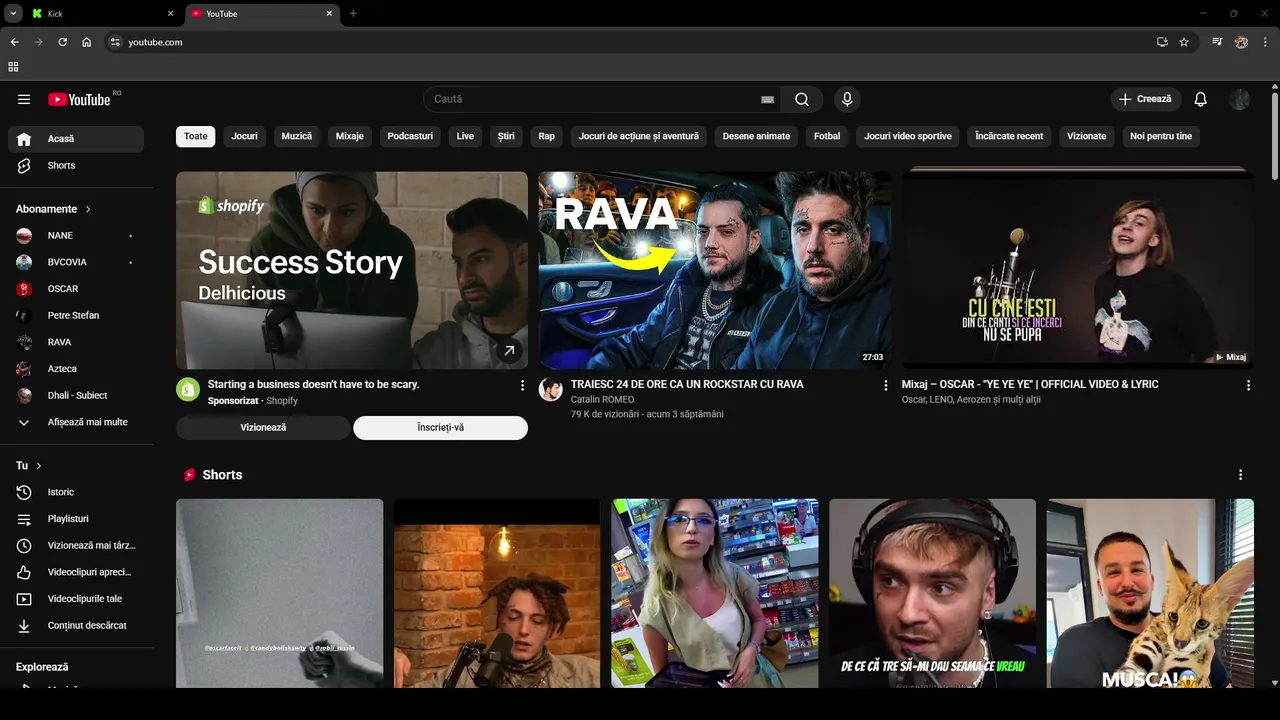The height and width of the screenshot is (720, 1280).
Task: Select the Desene animate filter chip
Action: [x=756, y=136]
